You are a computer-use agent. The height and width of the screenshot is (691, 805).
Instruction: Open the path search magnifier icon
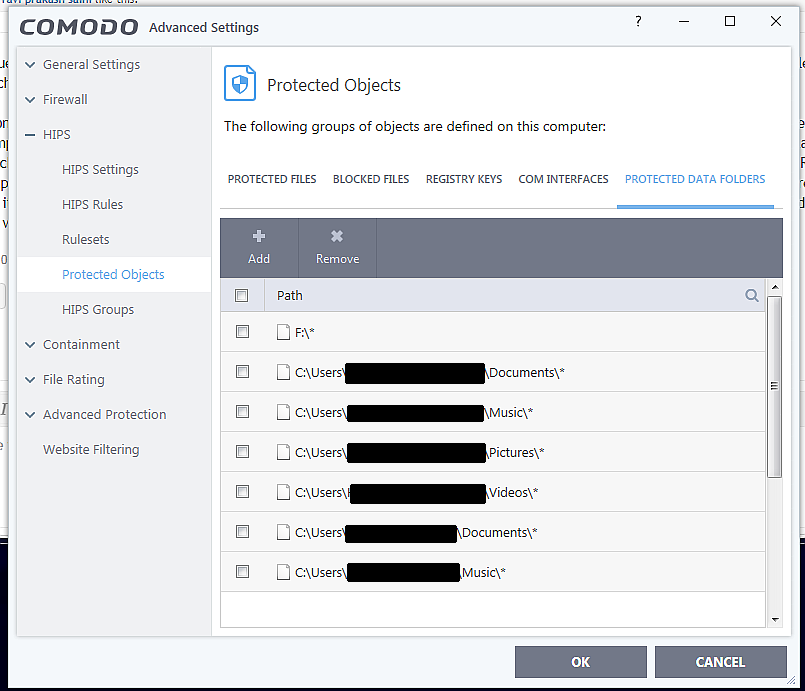(x=752, y=295)
